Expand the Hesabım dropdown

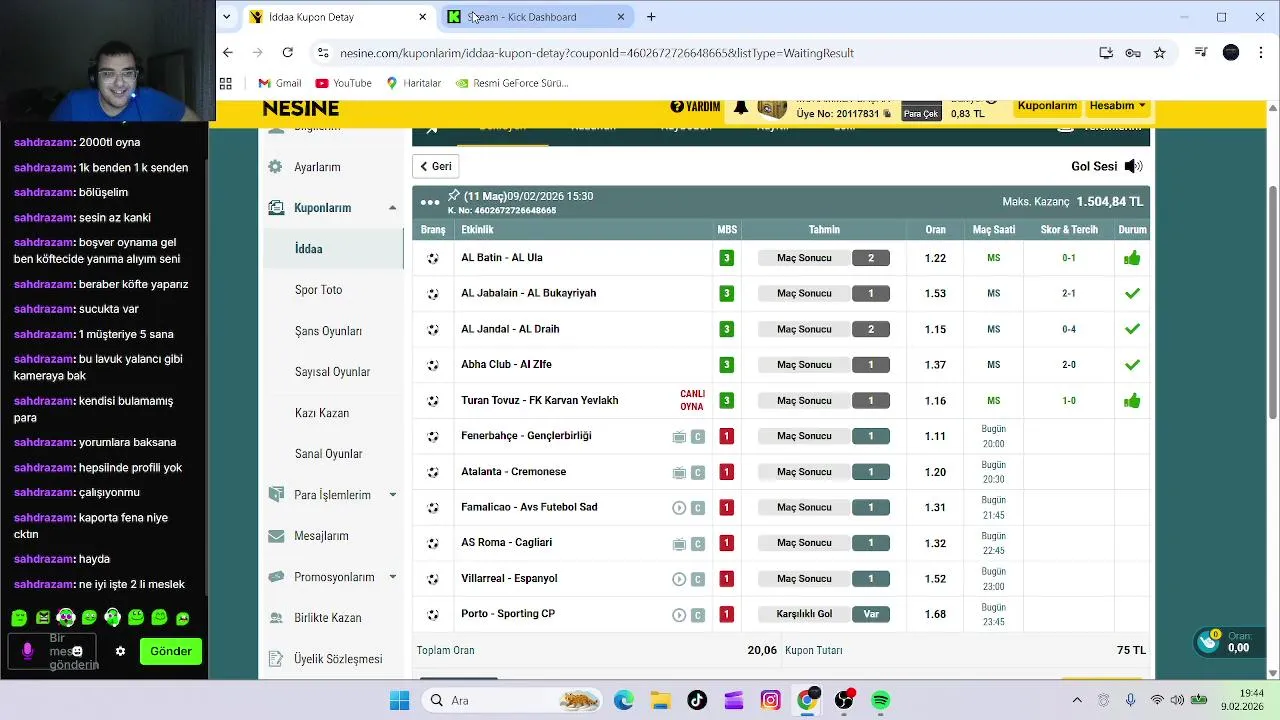[1118, 105]
